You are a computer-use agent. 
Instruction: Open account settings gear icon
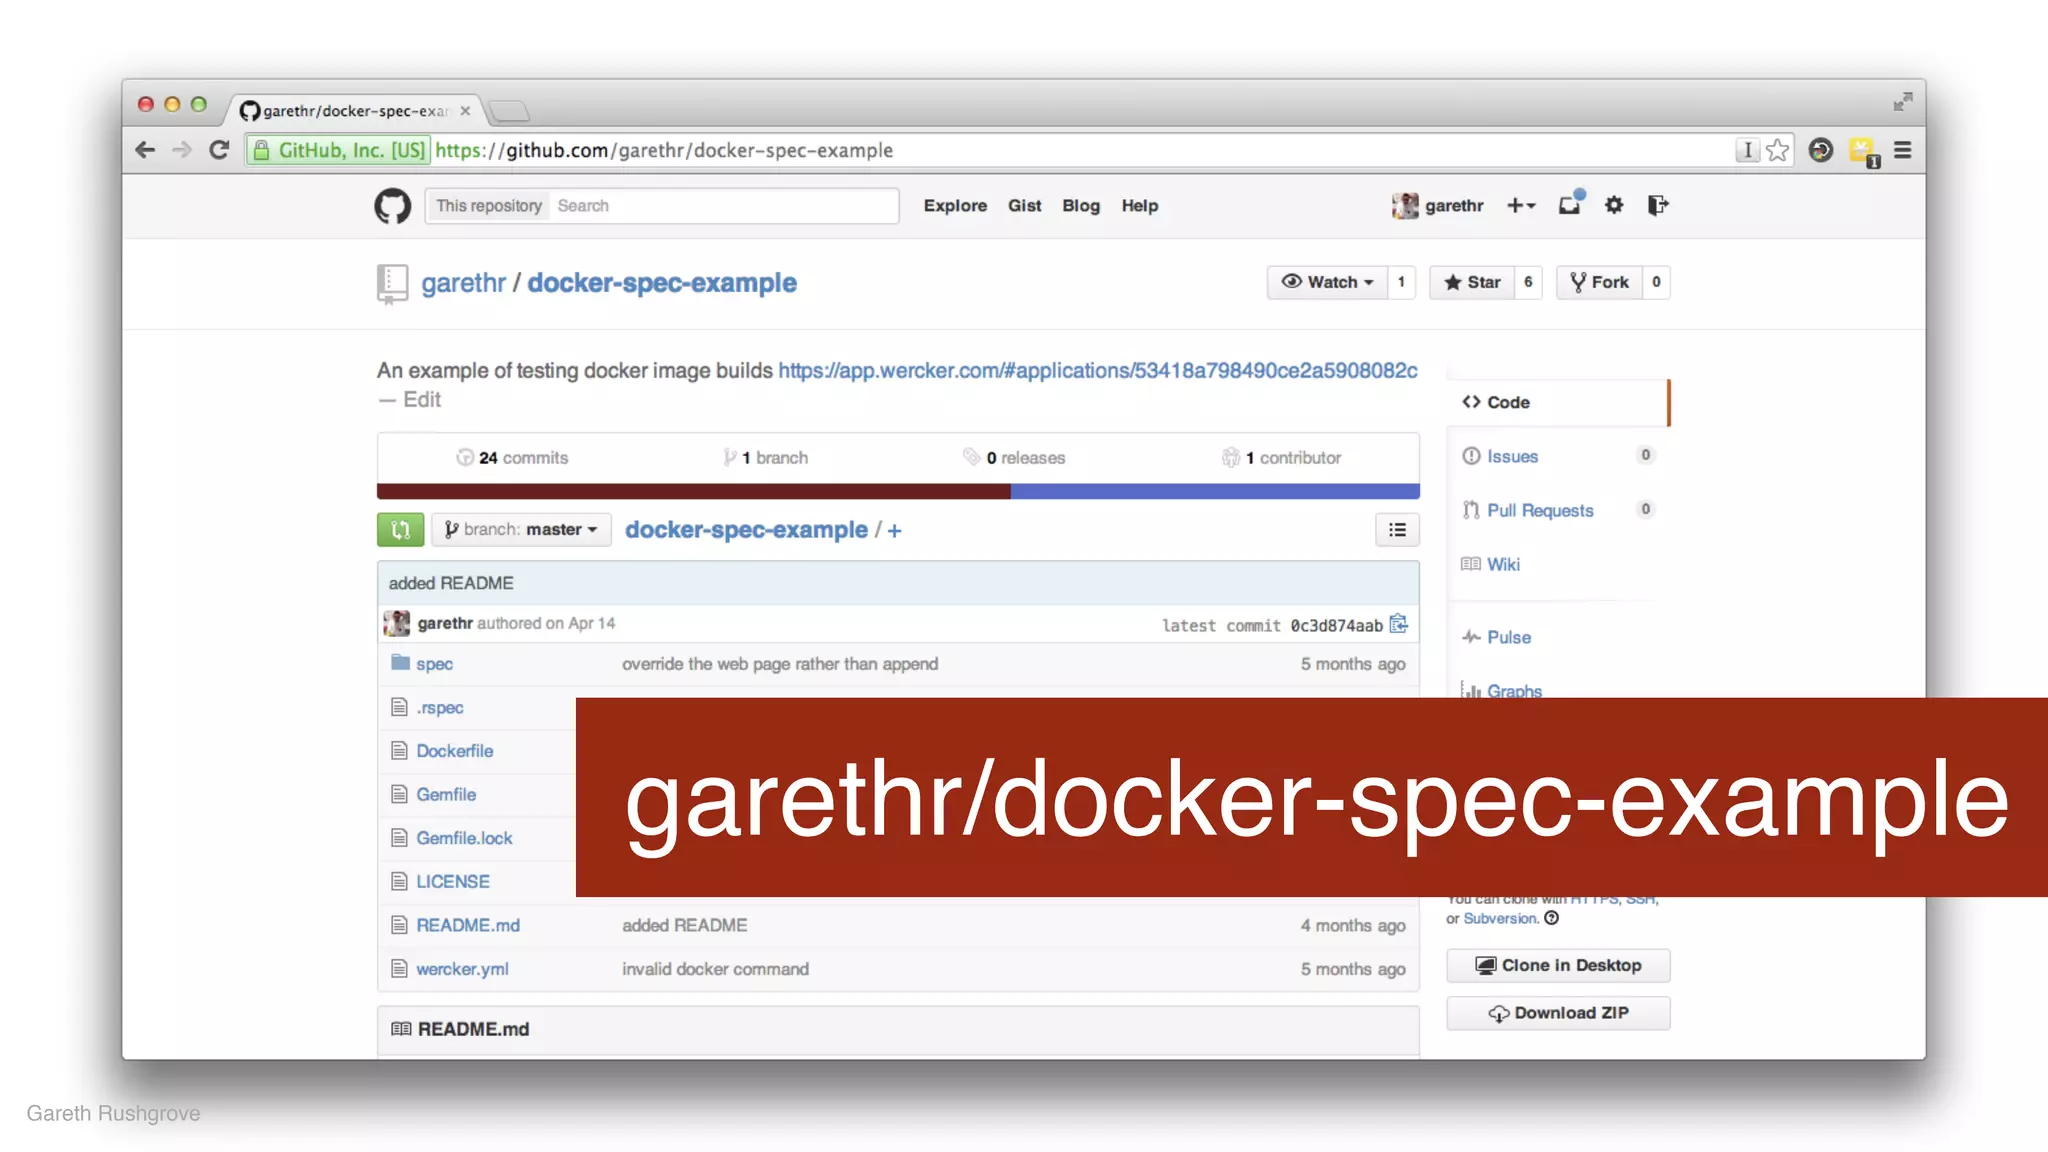(1614, 205)
